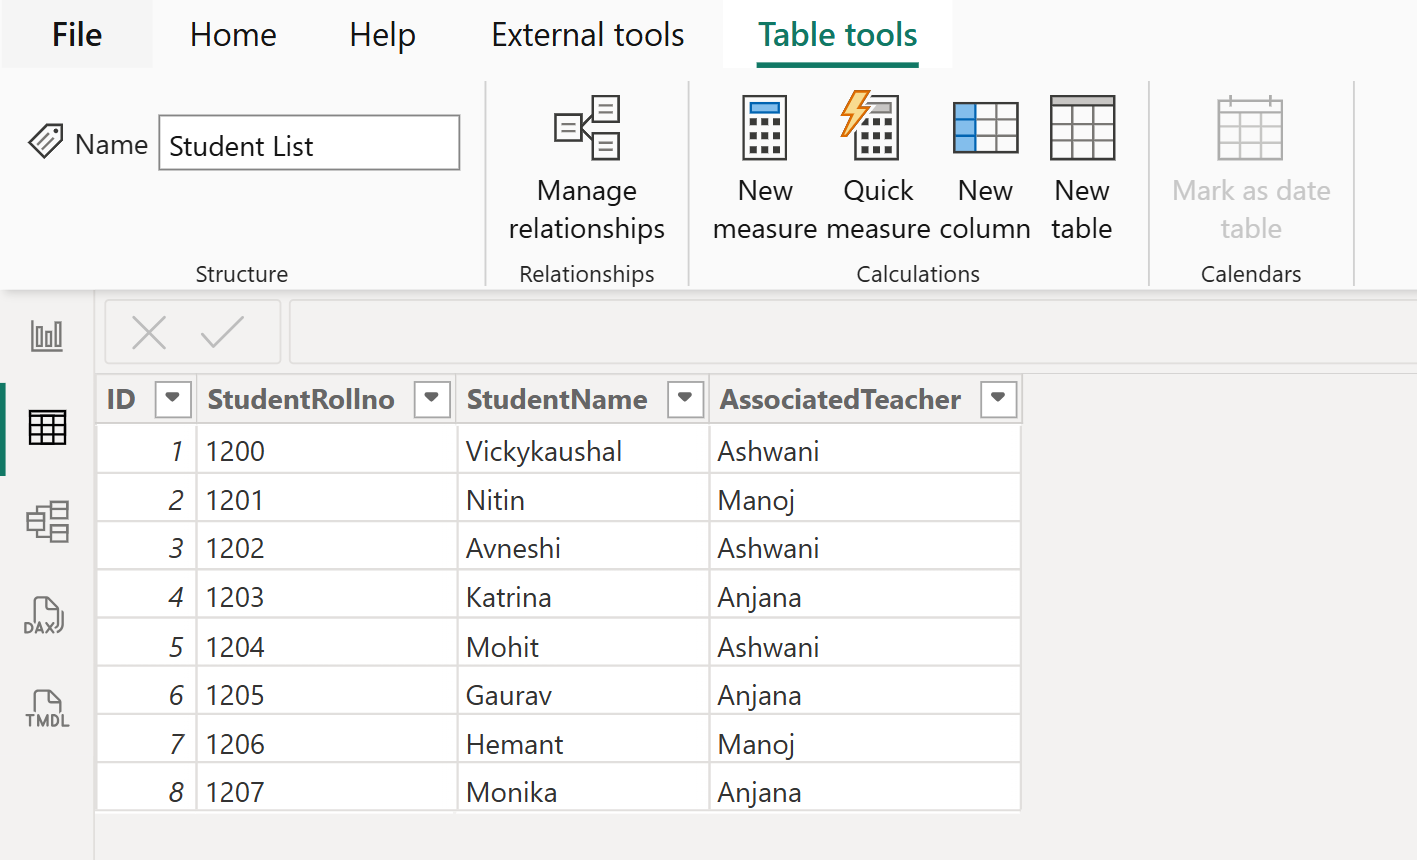Viewport: 1417px width, 860px height.
Task: Open the ID column filter dropdown
Action: (x=172, y=399)
